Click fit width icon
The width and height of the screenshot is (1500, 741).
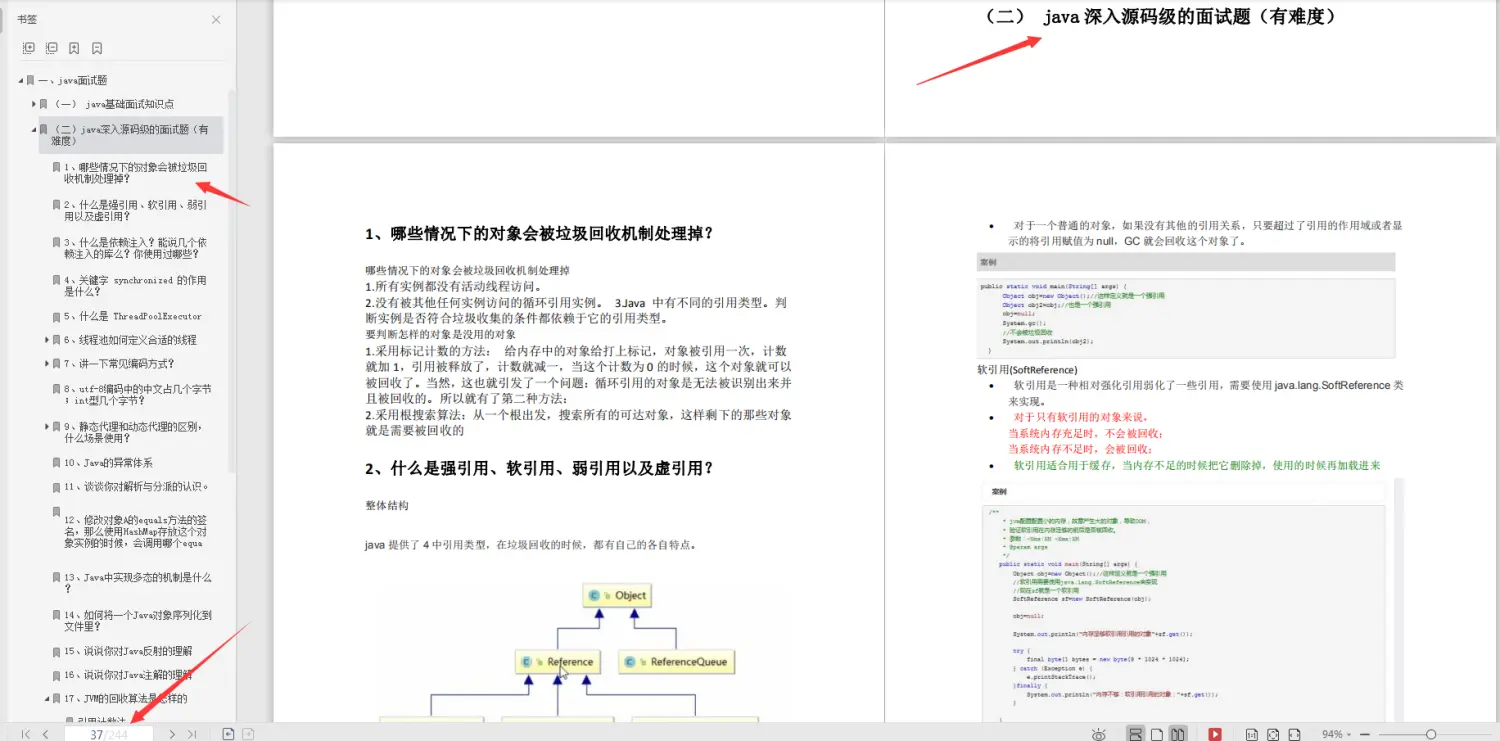(1294, 734)
